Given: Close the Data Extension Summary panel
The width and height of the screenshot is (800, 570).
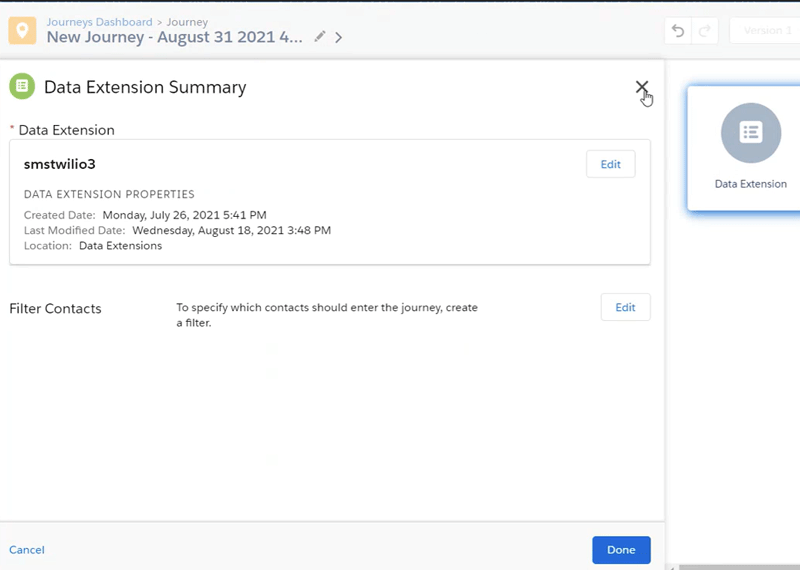Looking at the screenshot, I should point(642,88).
